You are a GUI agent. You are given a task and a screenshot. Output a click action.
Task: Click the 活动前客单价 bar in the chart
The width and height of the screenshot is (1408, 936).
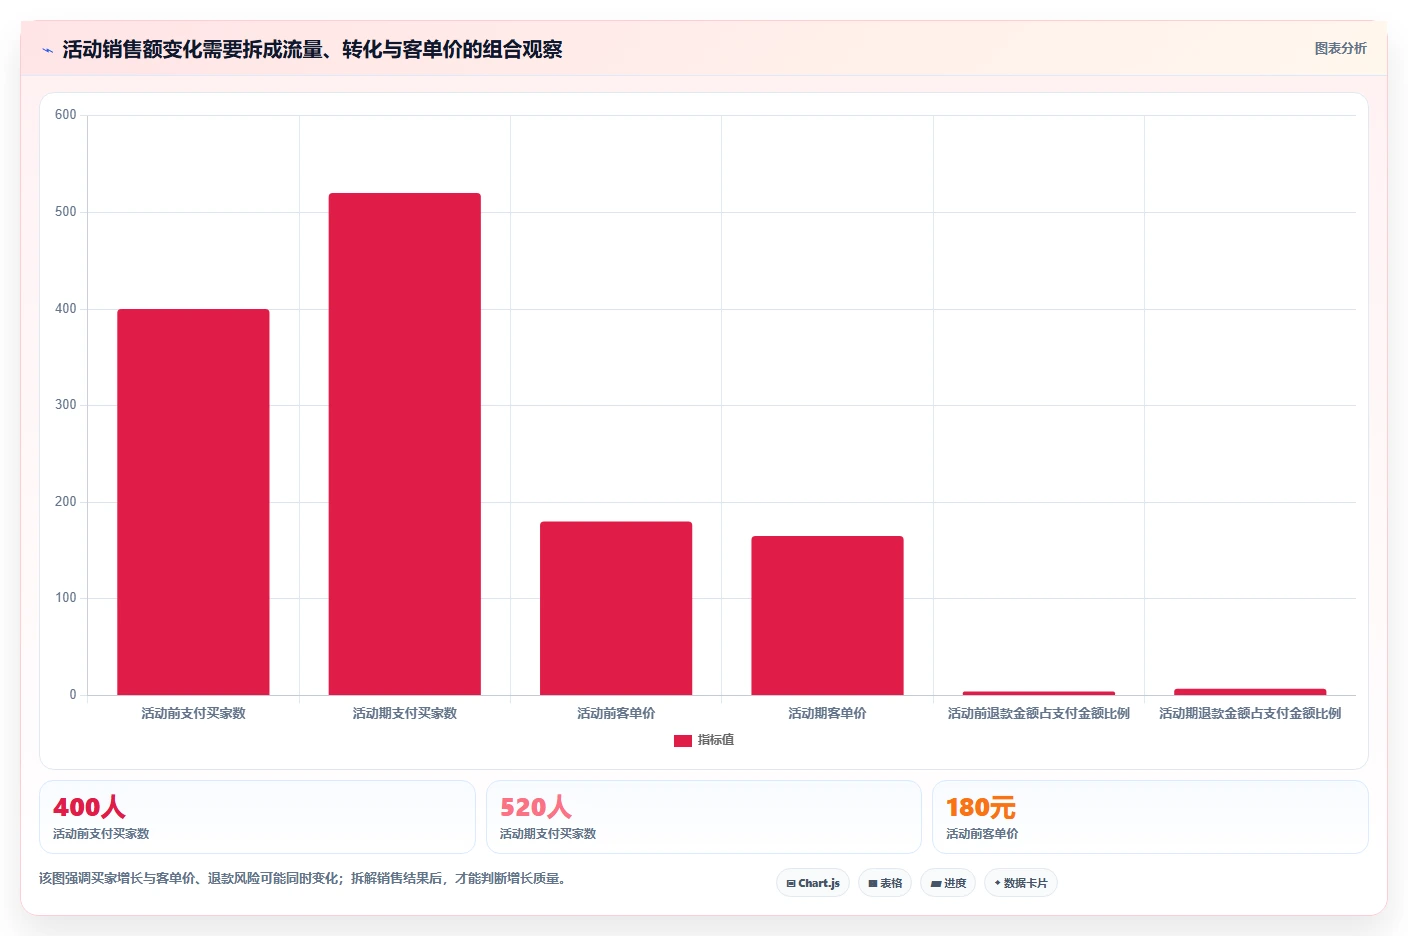coord(616,608)
